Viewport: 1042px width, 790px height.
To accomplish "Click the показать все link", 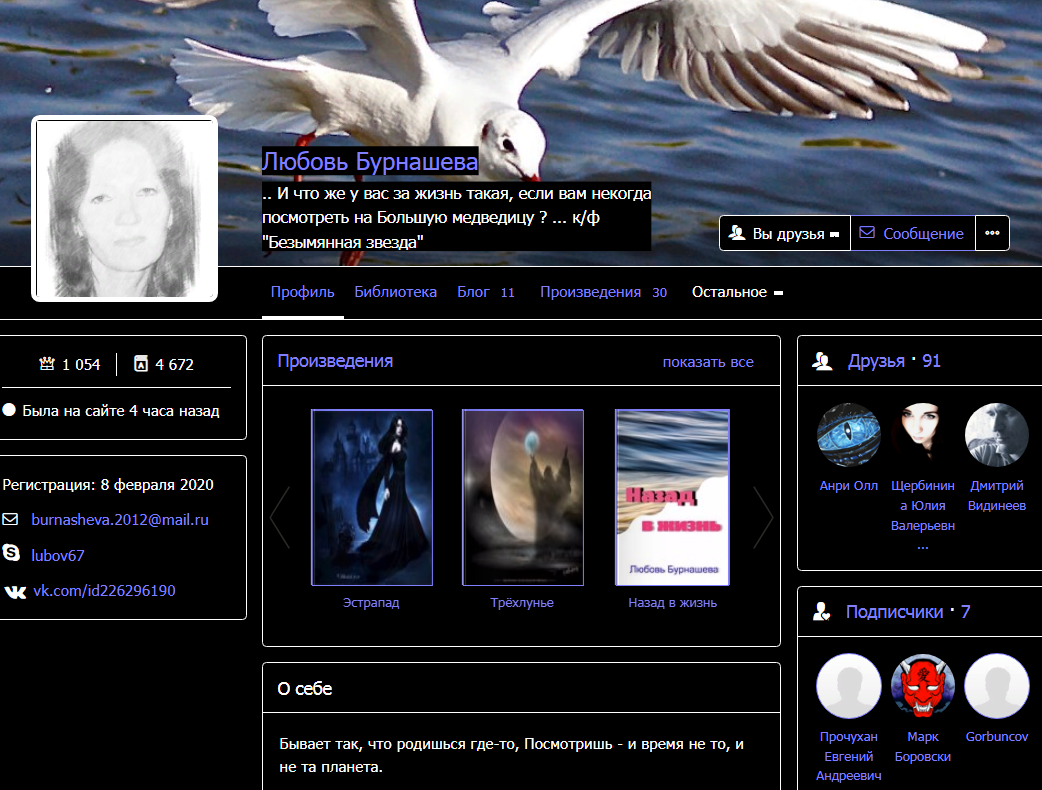I will point(708,362).
